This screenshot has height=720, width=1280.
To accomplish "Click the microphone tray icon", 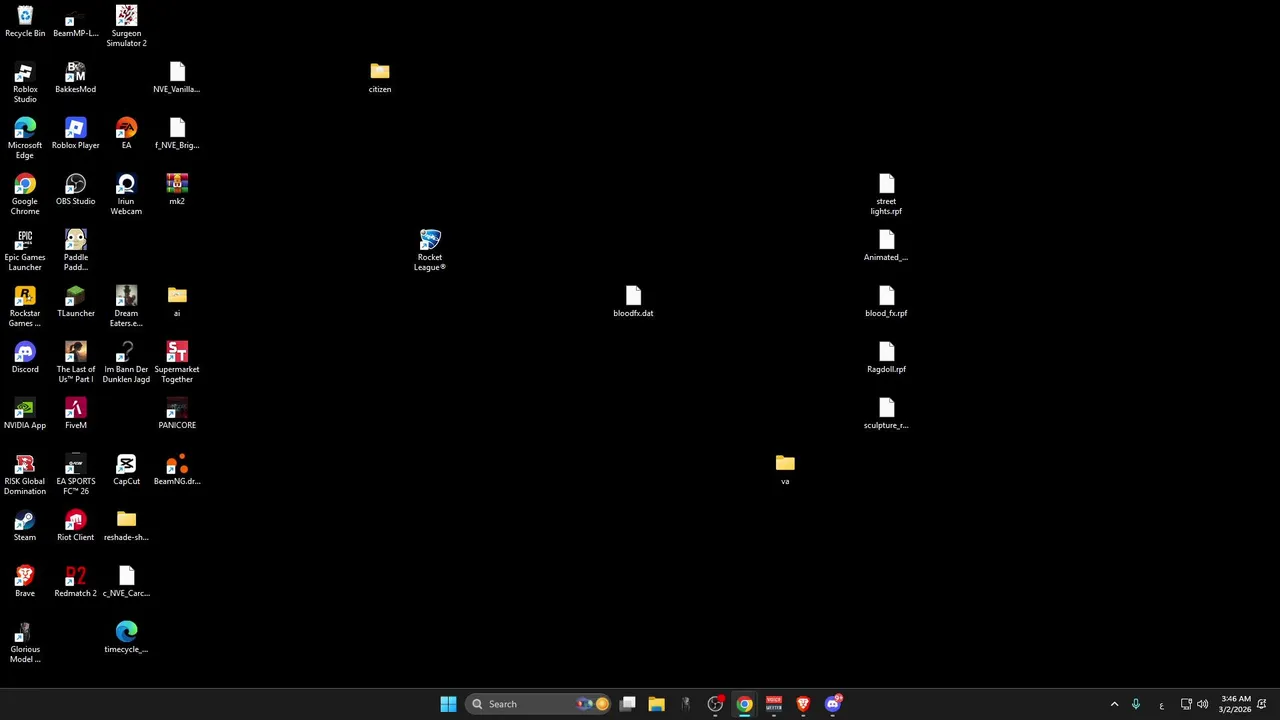I will [1136, 704].
